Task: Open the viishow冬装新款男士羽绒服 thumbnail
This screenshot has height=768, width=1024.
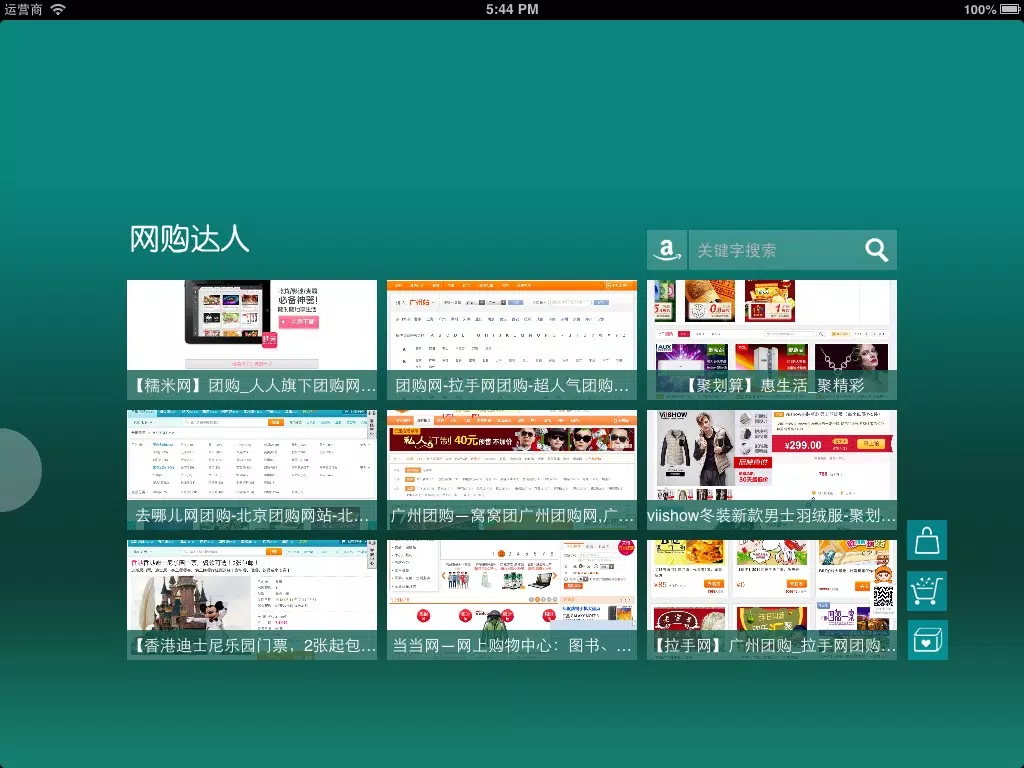Action: click(771, 470)
